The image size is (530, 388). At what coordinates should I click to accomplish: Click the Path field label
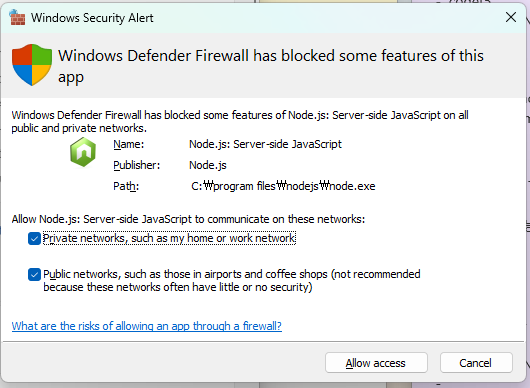point(126,186)
